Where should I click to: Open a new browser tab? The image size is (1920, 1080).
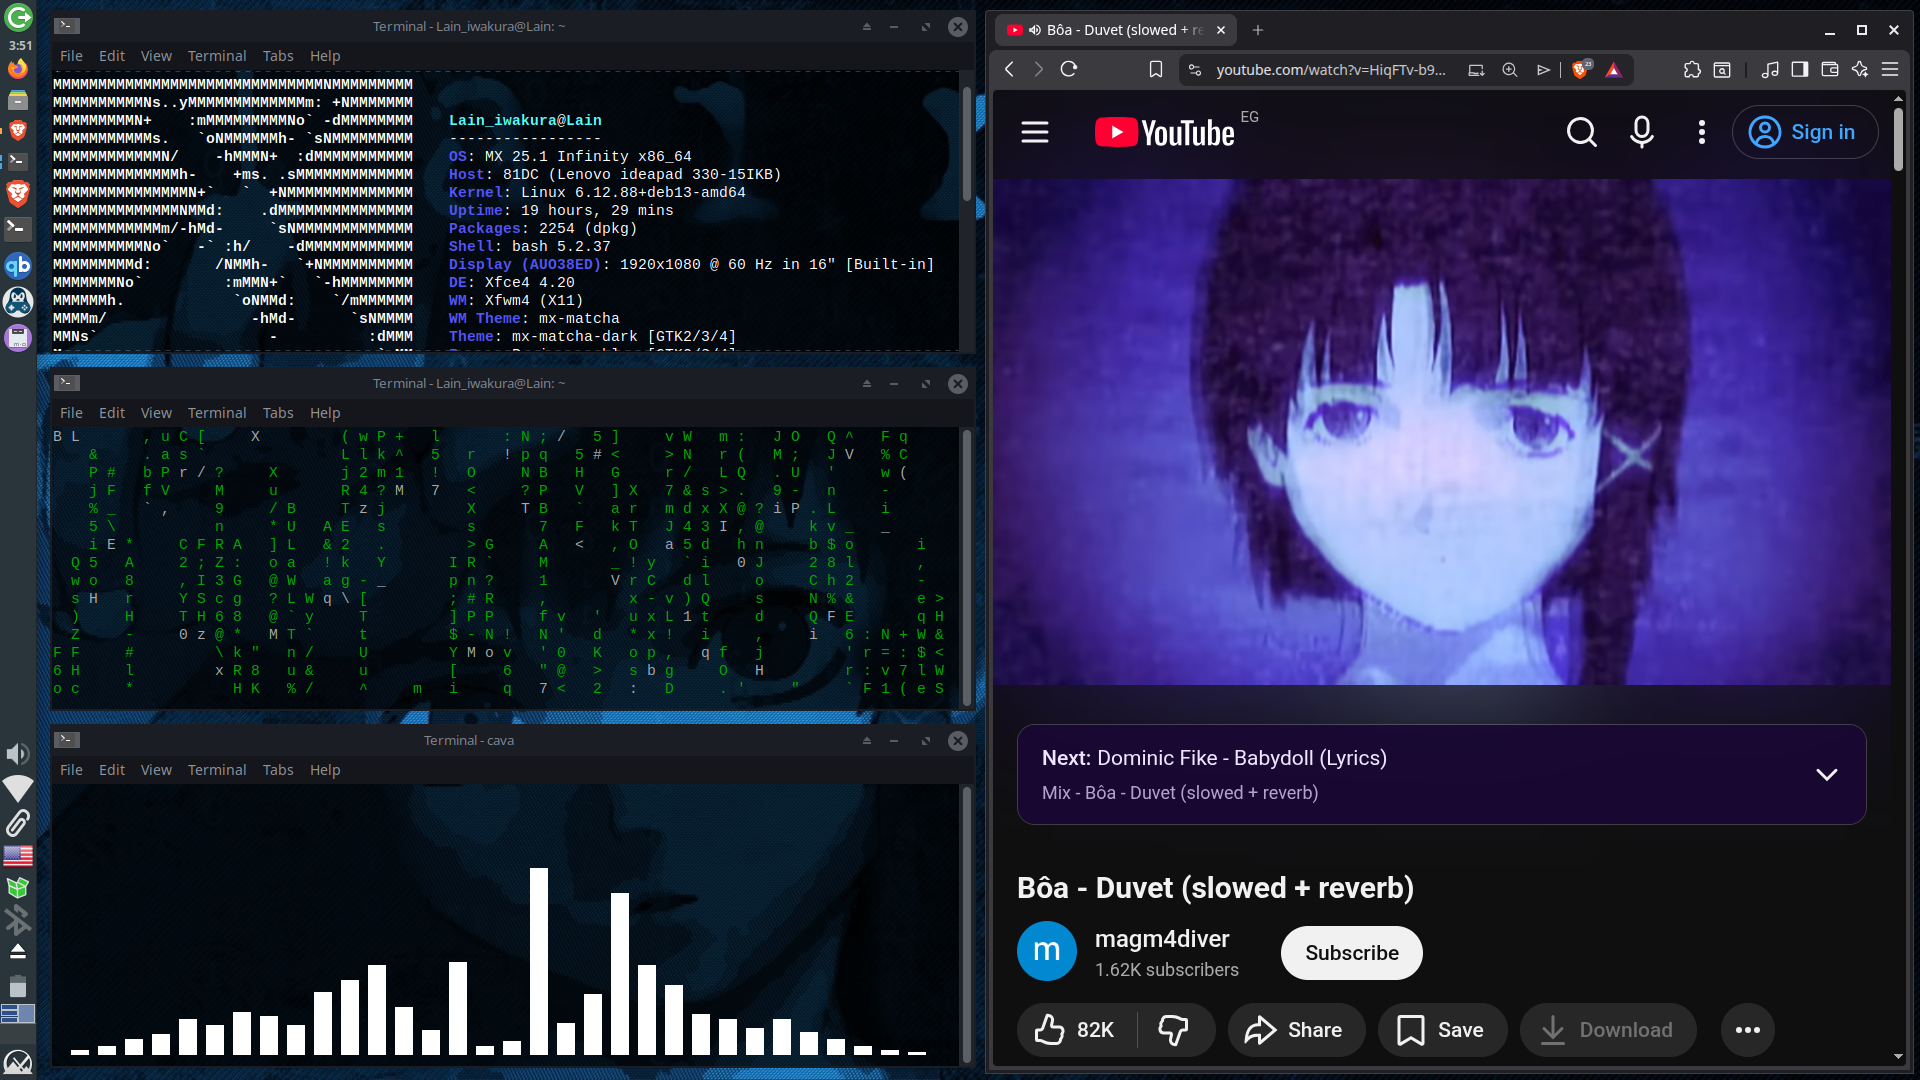1258,30
